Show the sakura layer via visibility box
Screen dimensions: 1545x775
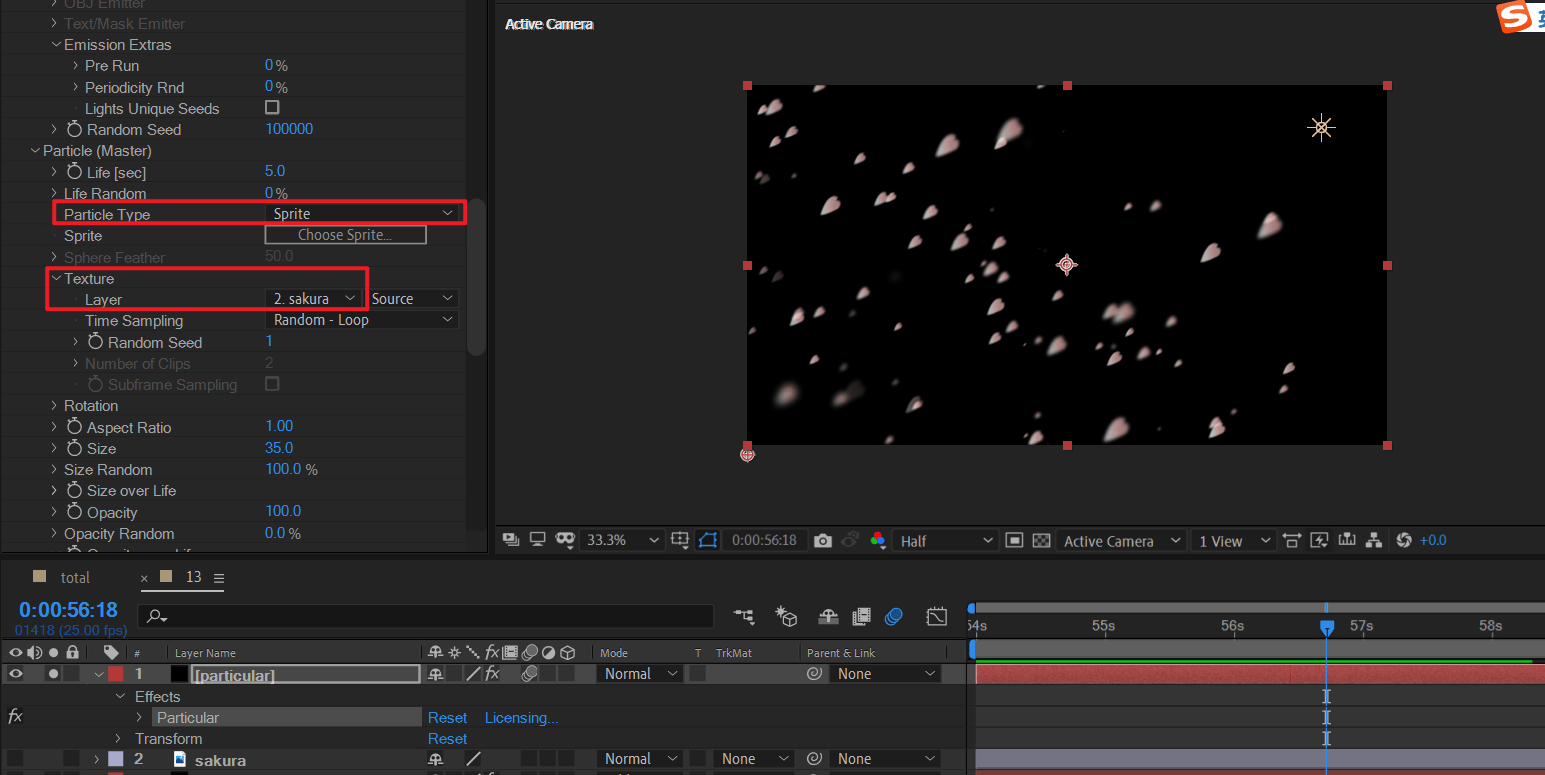[15, 759]
